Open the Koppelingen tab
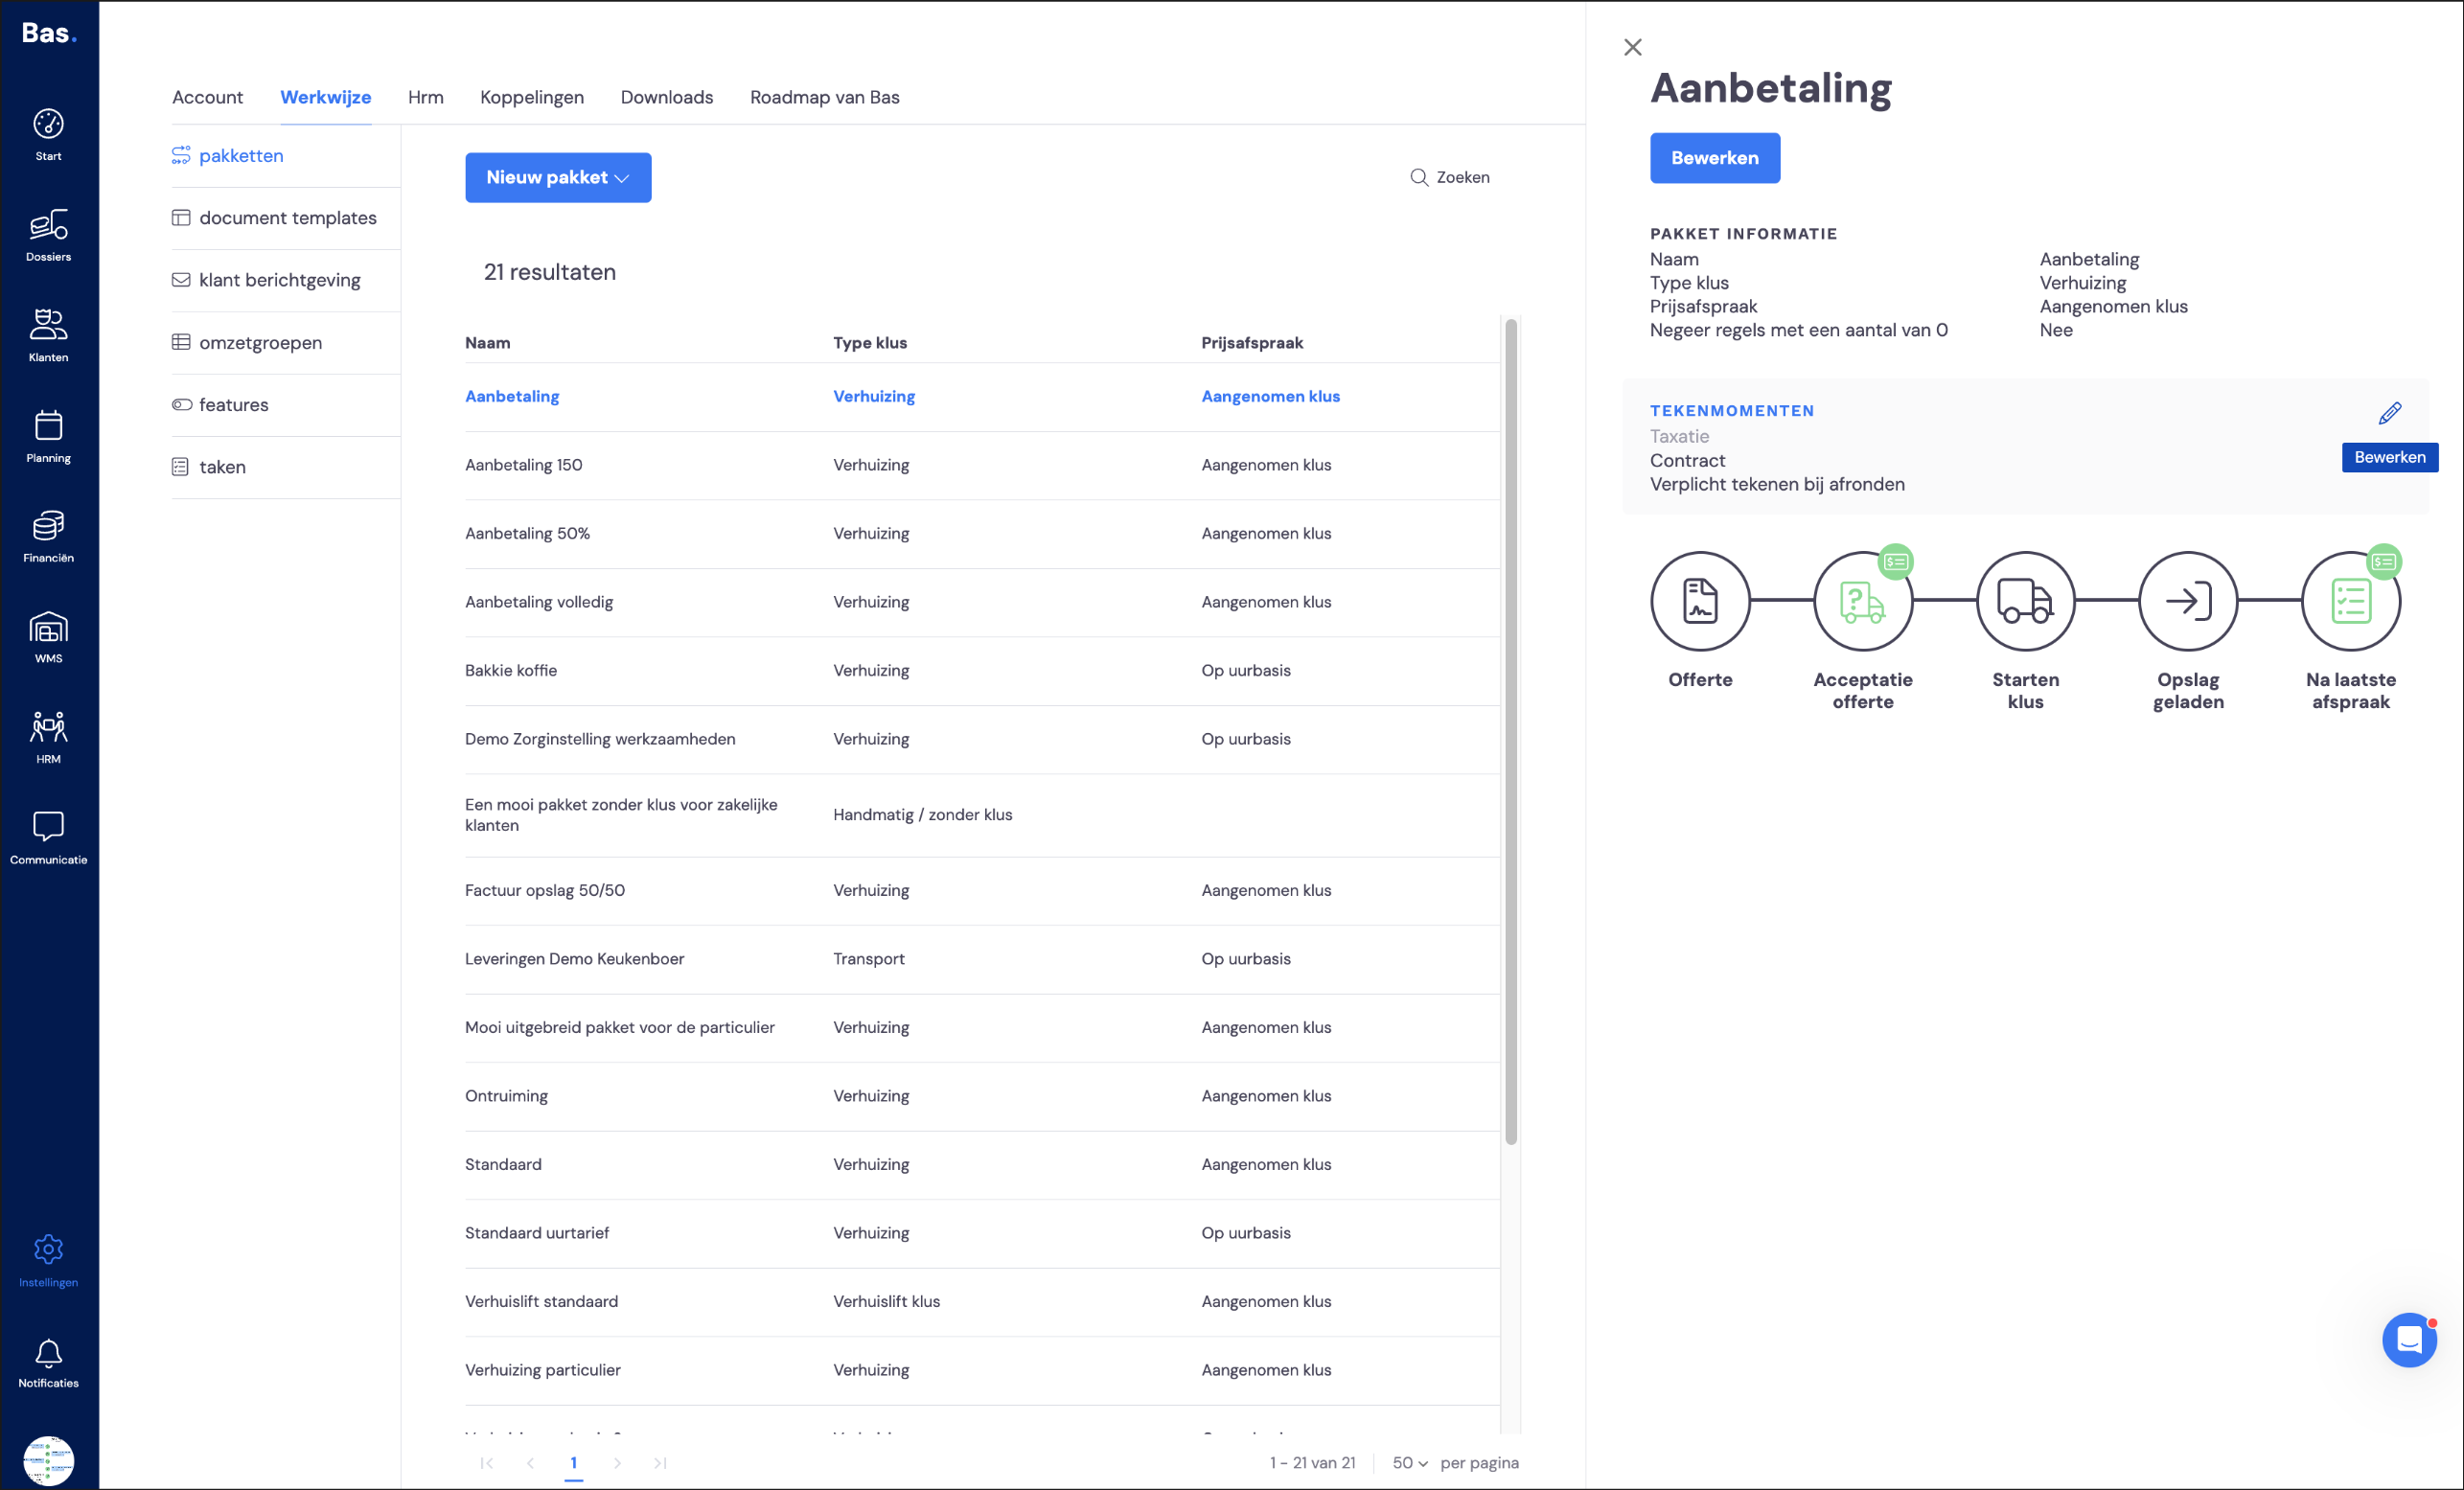Image resolution: width=2464 pixels, height=1490 pixels. 532,97
